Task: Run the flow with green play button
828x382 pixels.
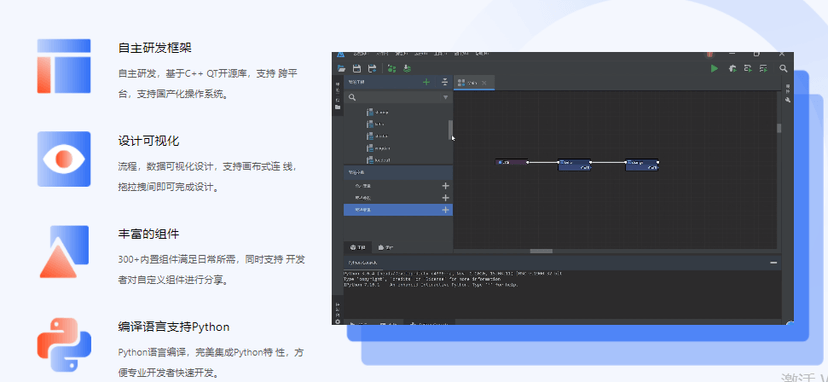Action: point(714,68)
